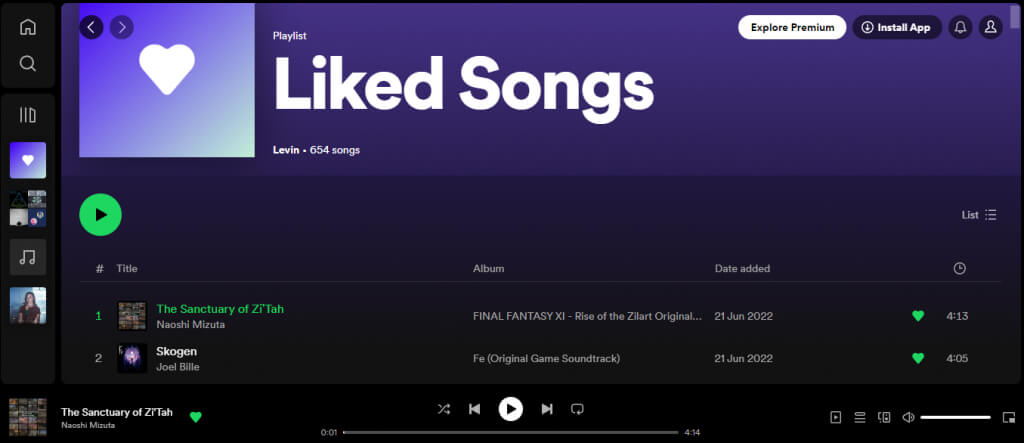Open the mini player
Screen dimensions: 1024x443
pos(1009,417)
